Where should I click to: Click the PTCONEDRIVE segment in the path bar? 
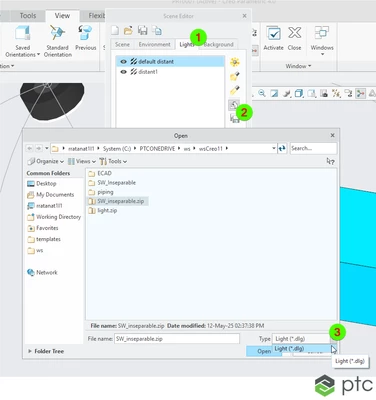[157, 149]
